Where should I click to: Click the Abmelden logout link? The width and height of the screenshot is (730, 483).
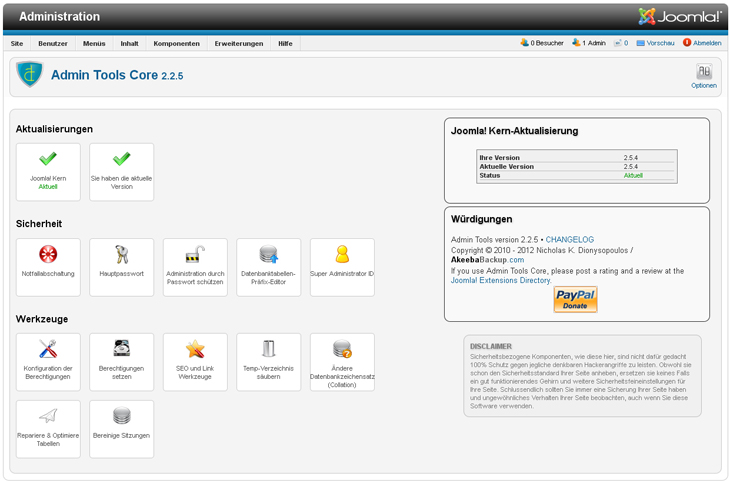click(x=702, y=43)
